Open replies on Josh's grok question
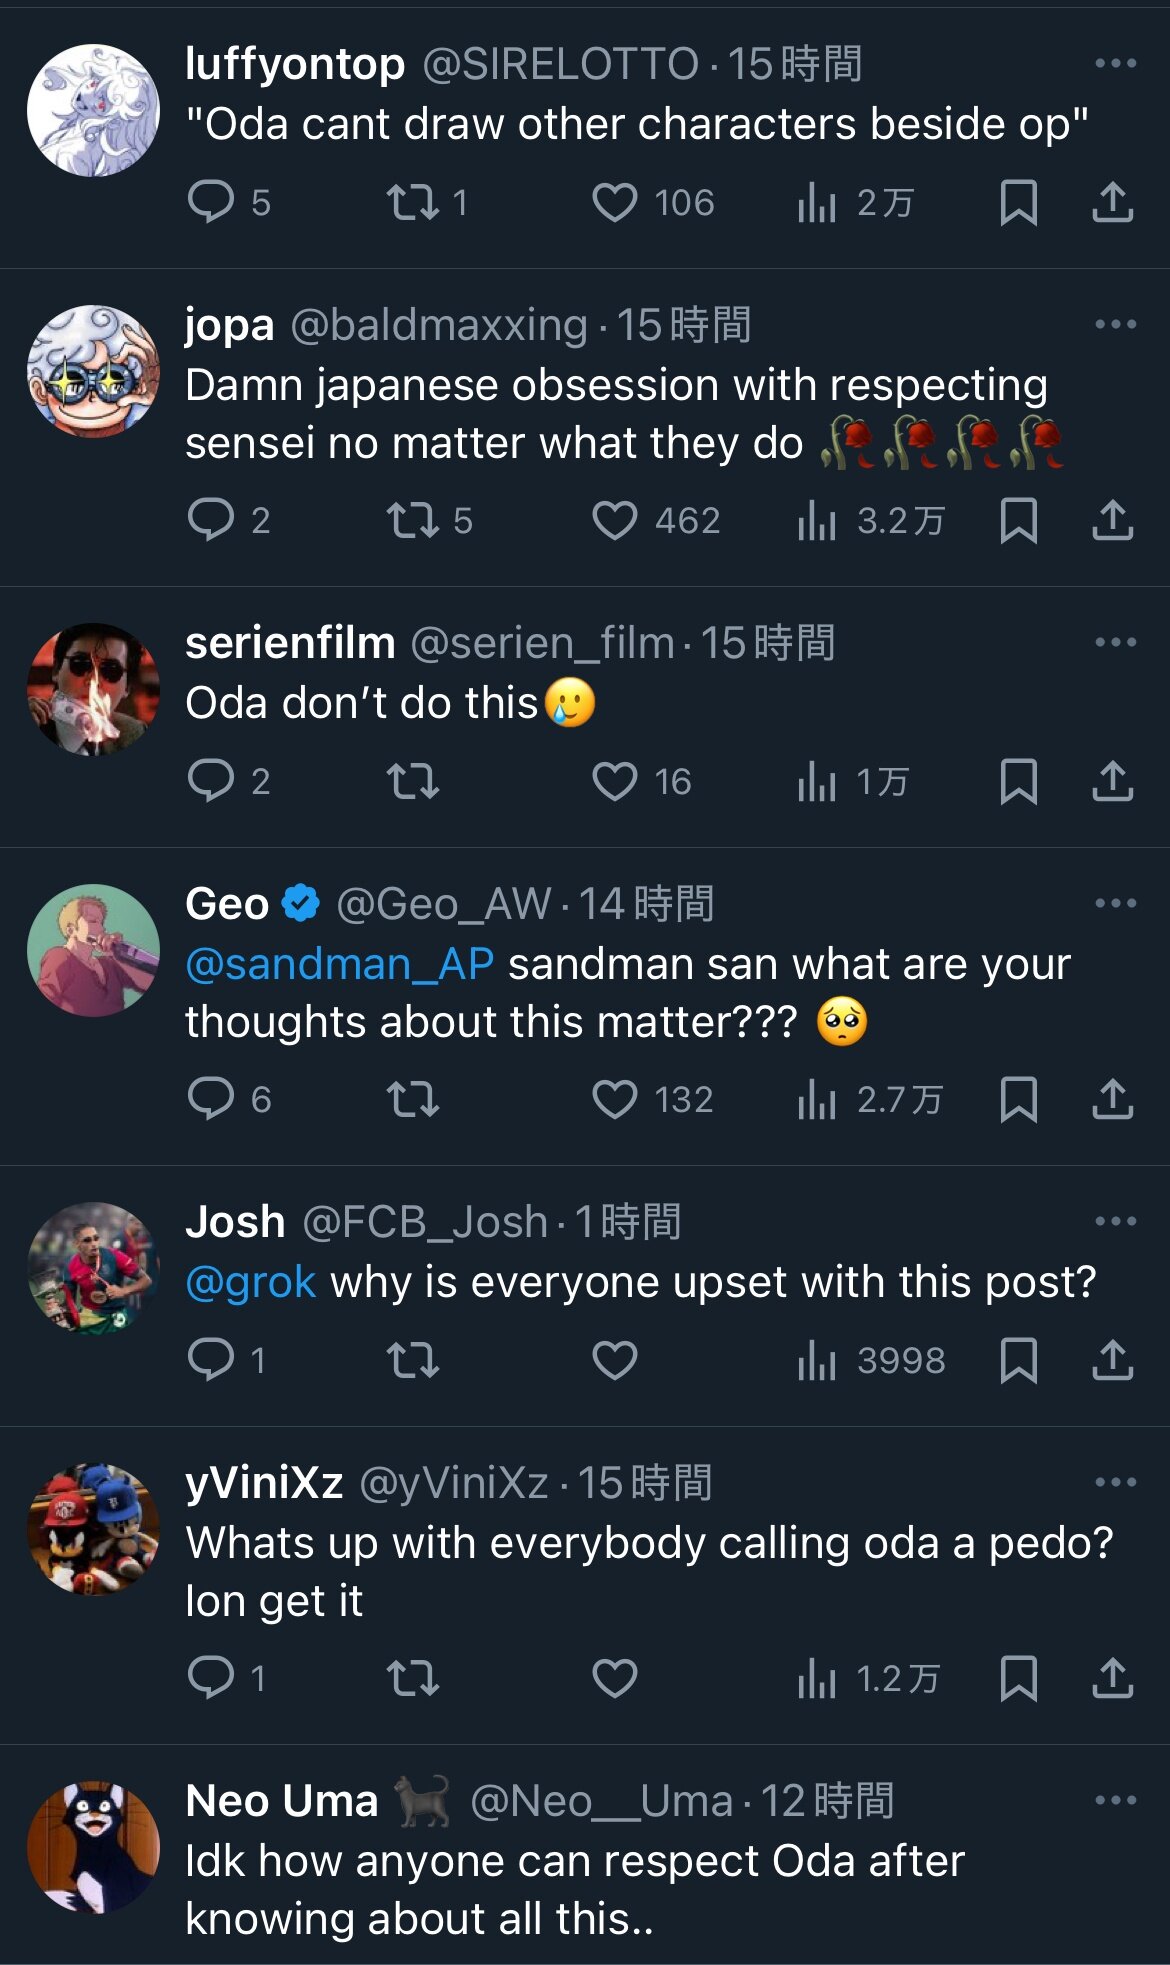 point(211,1359)
